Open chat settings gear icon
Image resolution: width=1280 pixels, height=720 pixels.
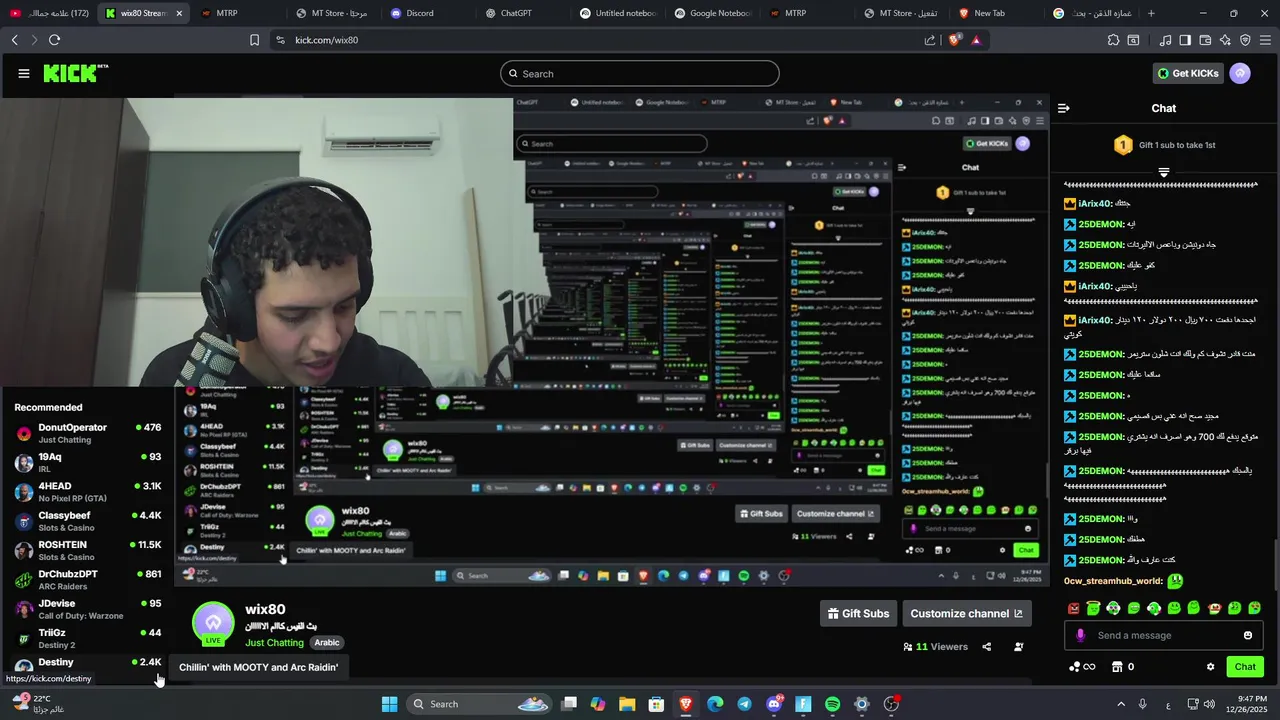(x=1210, y=667)
